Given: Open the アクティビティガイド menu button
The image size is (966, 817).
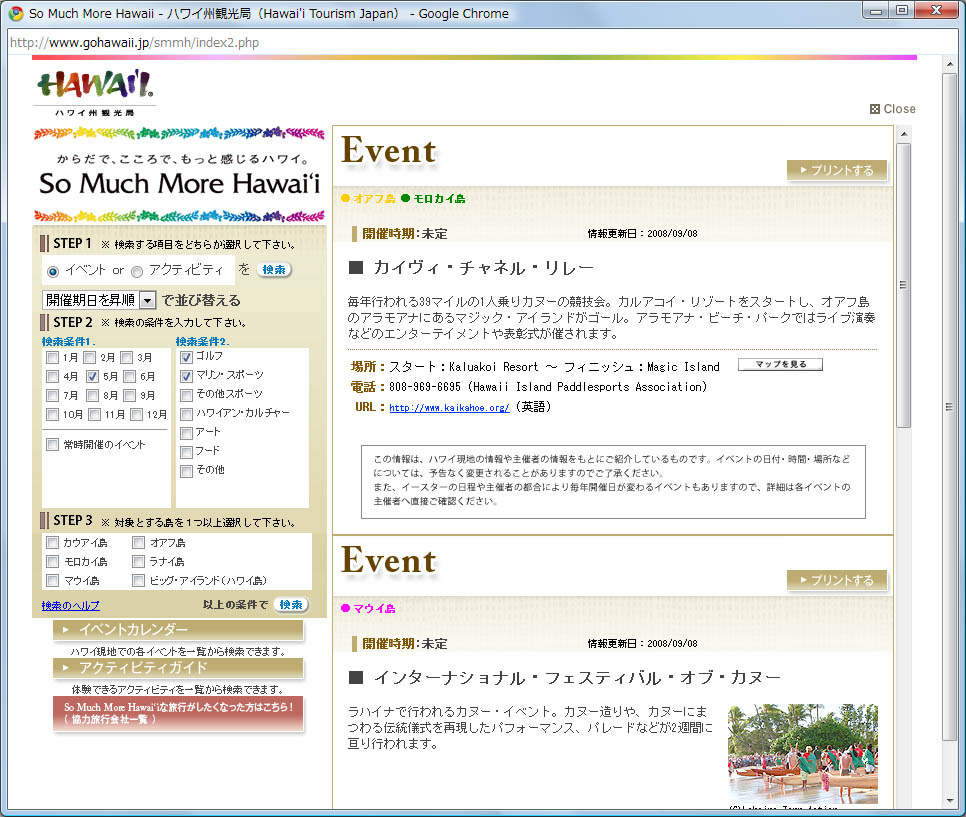Looking at the screenshot, I should [x=178, y=668].
